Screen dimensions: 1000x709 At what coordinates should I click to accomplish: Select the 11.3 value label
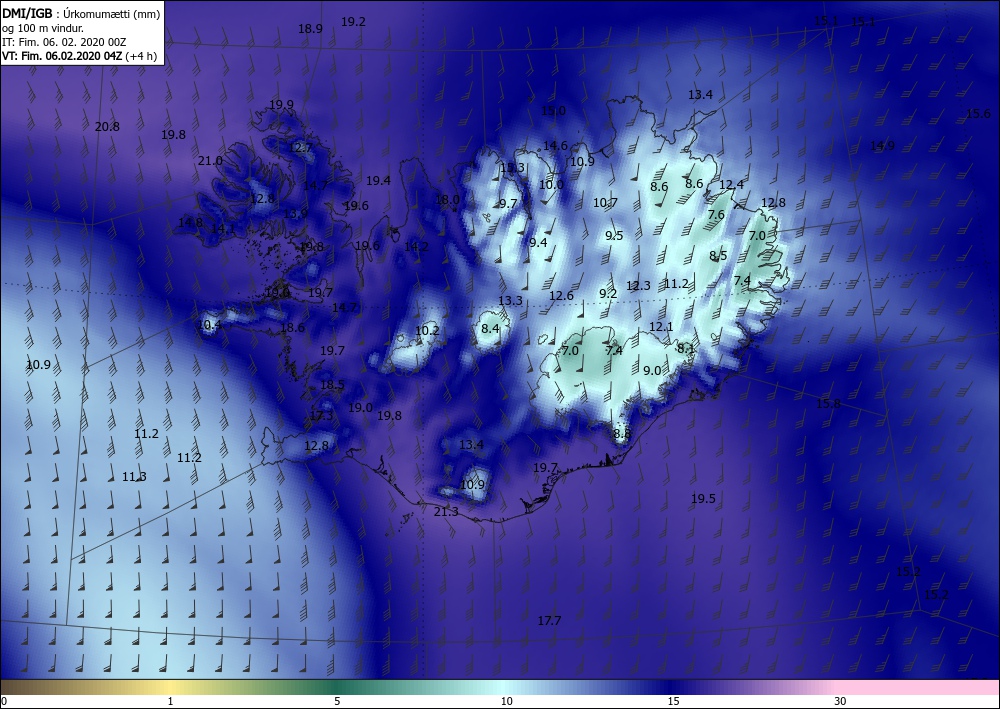(134, 477)
